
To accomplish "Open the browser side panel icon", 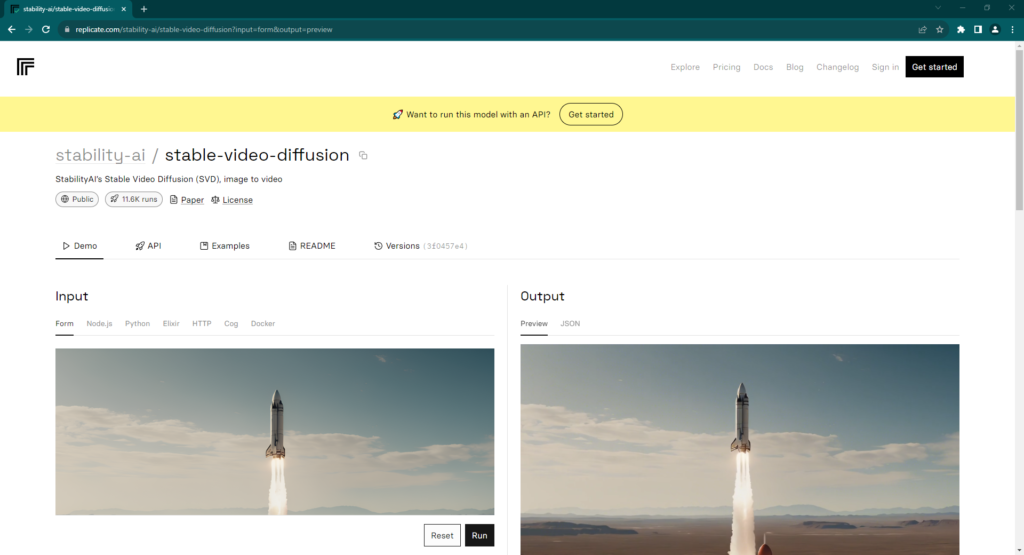I will click(978, 29).
